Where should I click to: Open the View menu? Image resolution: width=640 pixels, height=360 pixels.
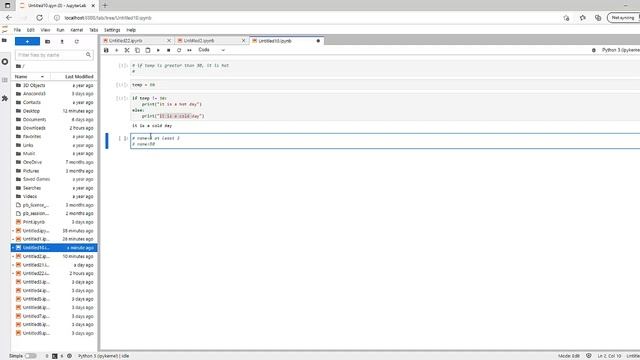45,30
